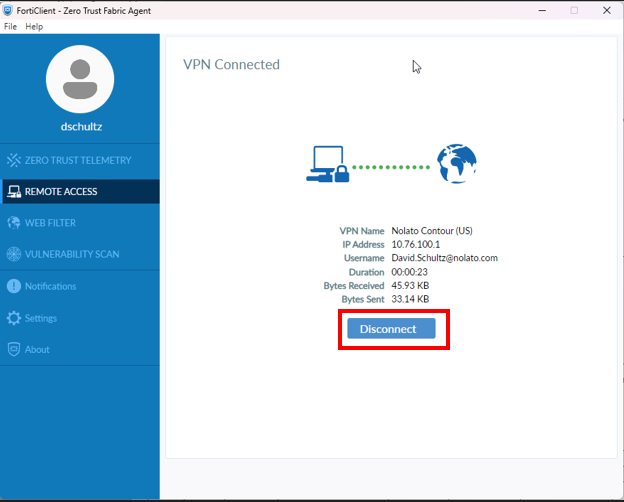Click the dschultz user avatar

80,79
